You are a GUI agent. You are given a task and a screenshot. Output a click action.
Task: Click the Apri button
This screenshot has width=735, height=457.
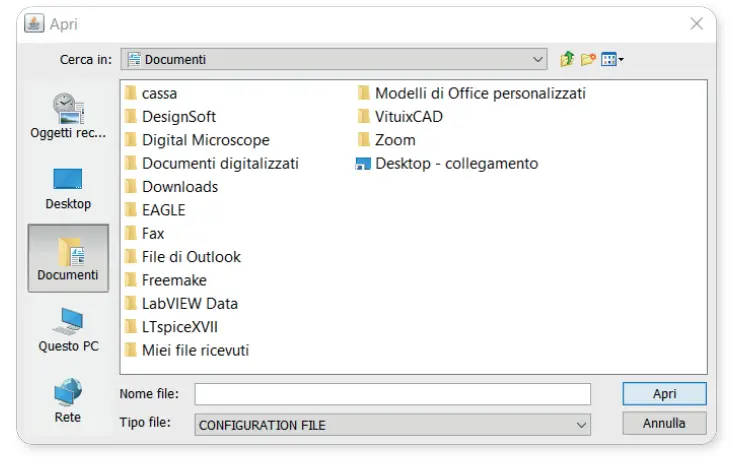tap(664, 394)
